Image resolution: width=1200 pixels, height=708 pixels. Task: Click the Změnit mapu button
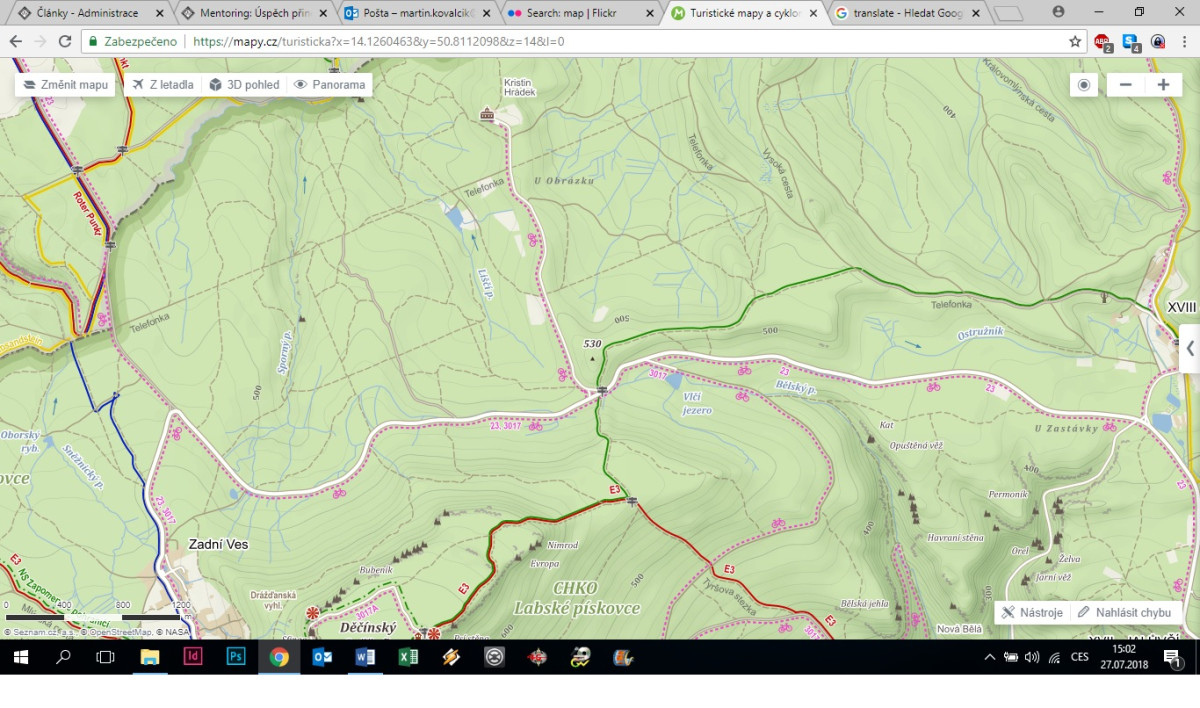pyautogui.click(x=66, y=85)
